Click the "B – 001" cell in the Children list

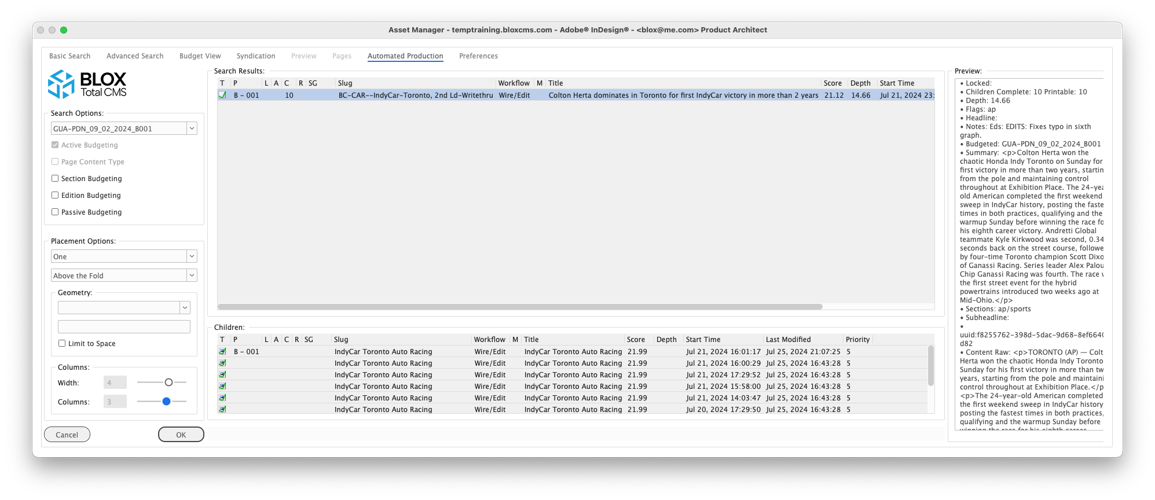246,352
